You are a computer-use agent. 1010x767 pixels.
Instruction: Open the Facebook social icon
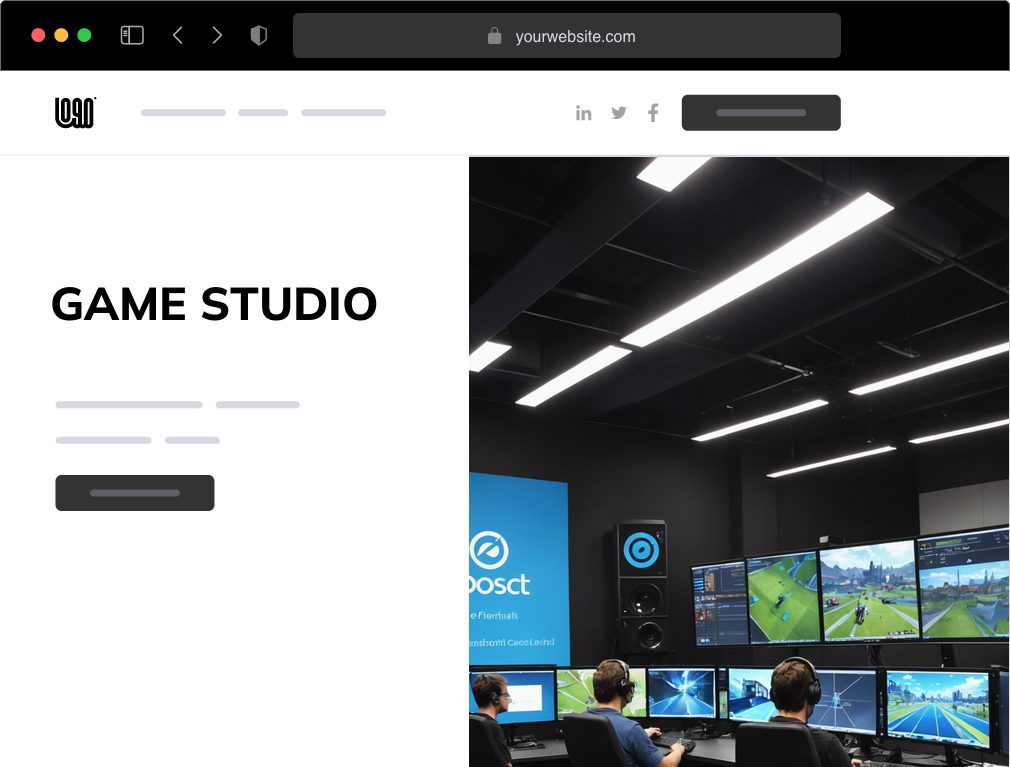(x=653, y=112)
